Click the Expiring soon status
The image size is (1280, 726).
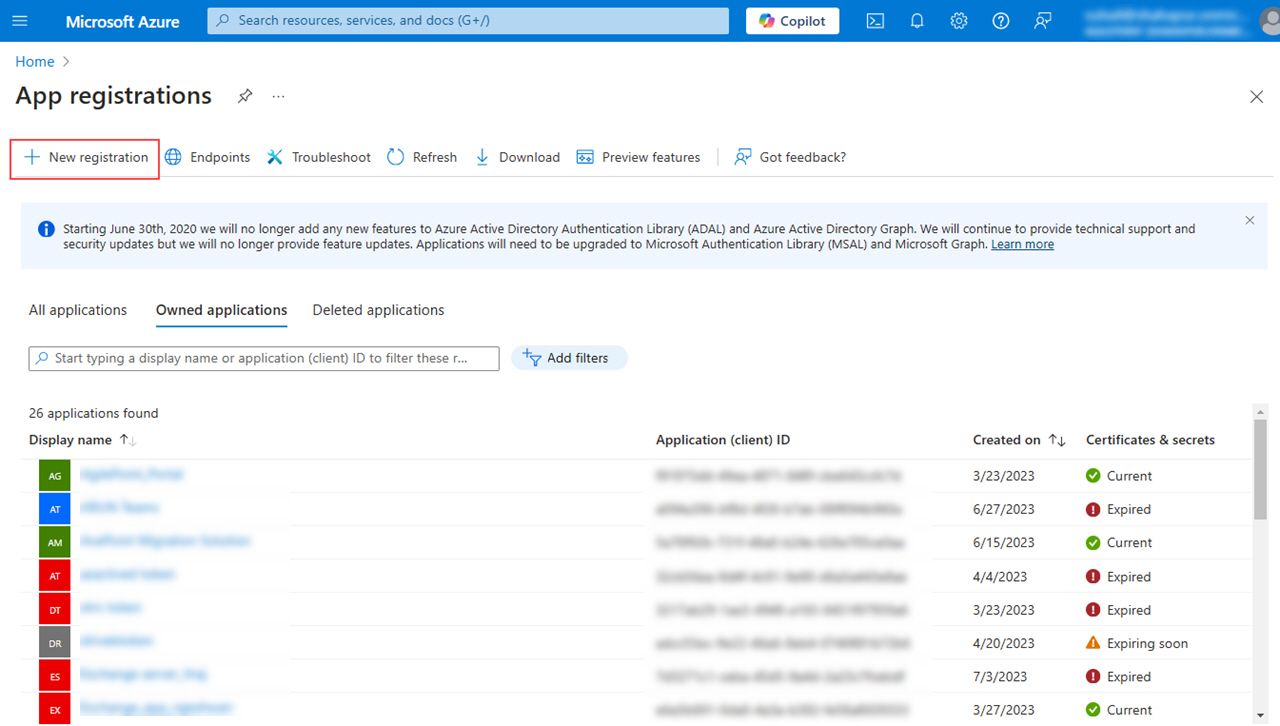click(1137, 644)
